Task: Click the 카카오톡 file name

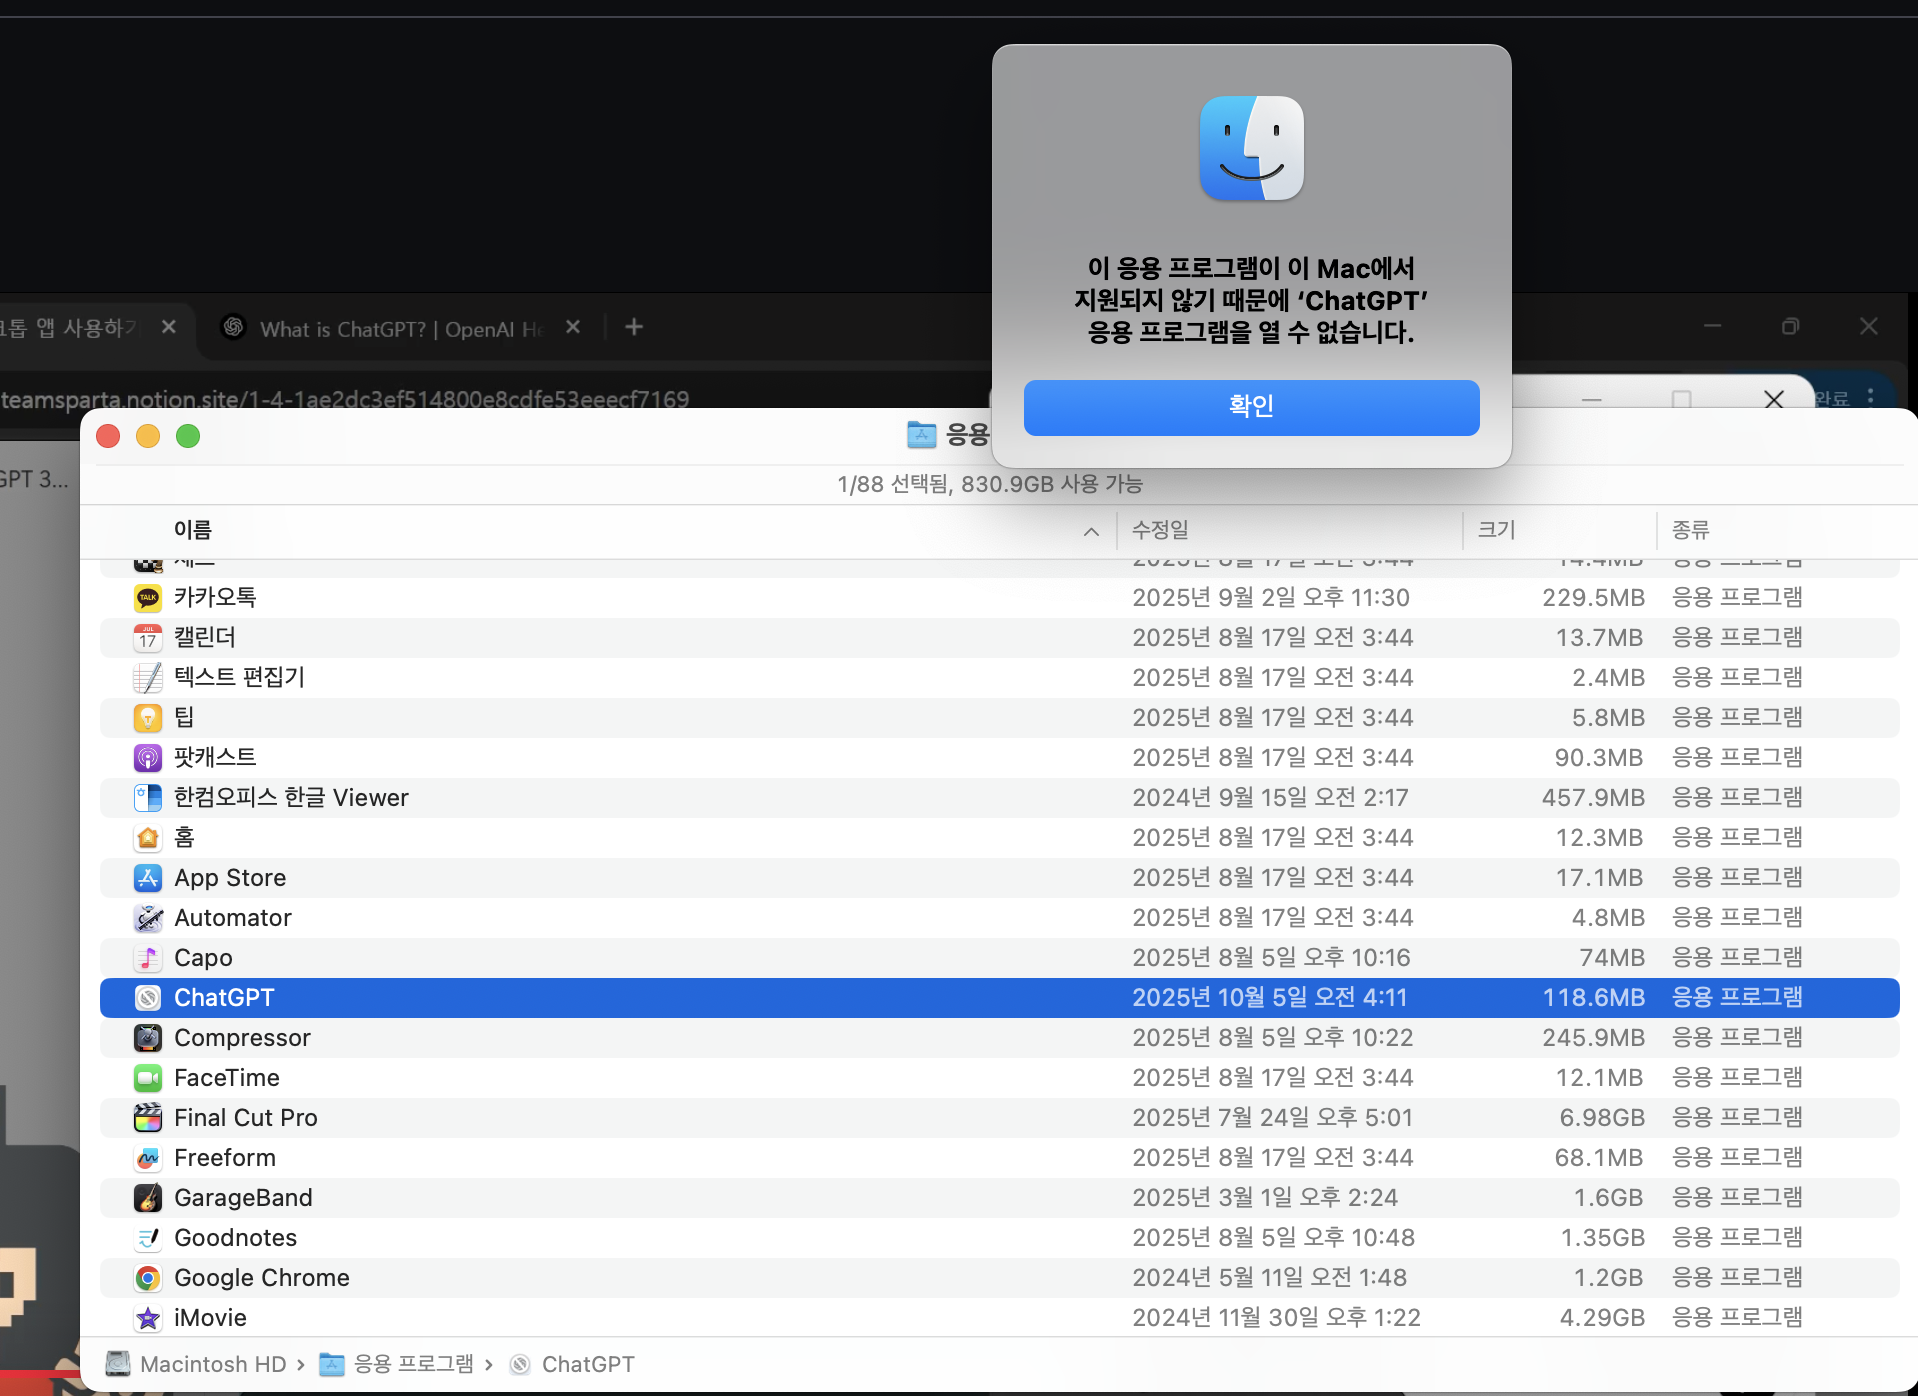Action: 215,598
